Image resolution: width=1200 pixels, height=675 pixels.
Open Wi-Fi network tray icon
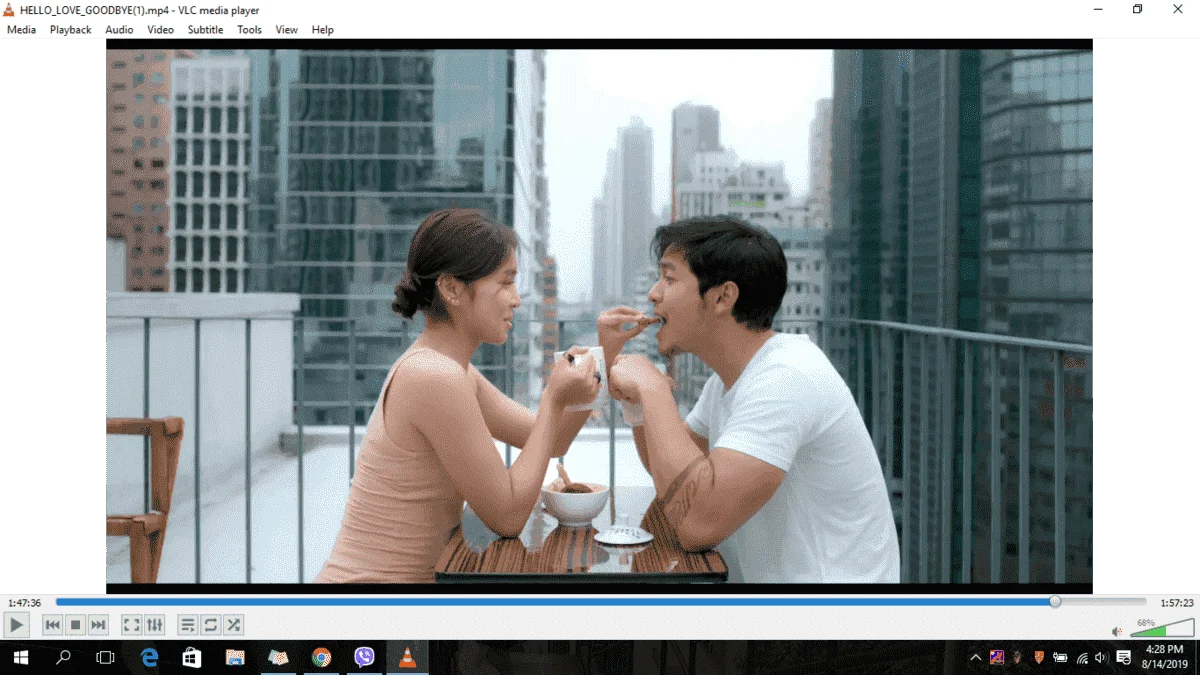[x=1082, y=658]
